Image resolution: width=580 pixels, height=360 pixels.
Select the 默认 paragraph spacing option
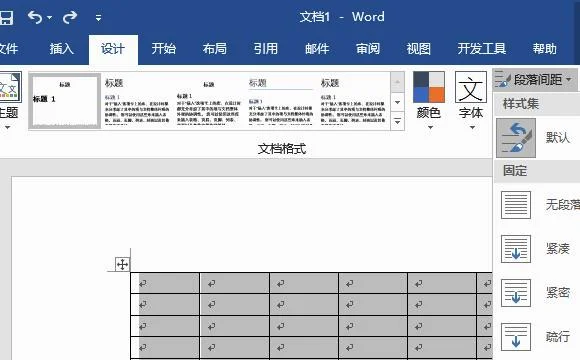point(537,138)
